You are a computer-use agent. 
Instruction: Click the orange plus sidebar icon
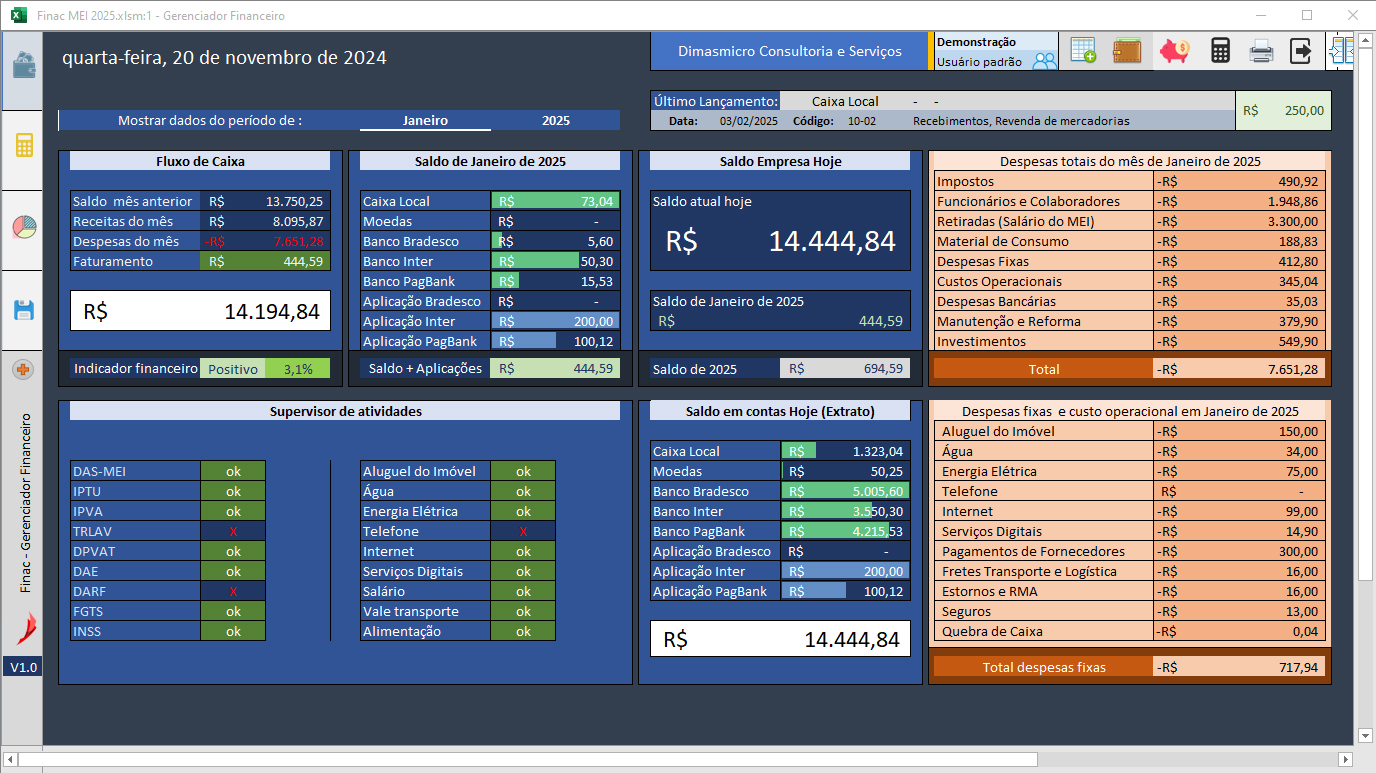[23, 370]
